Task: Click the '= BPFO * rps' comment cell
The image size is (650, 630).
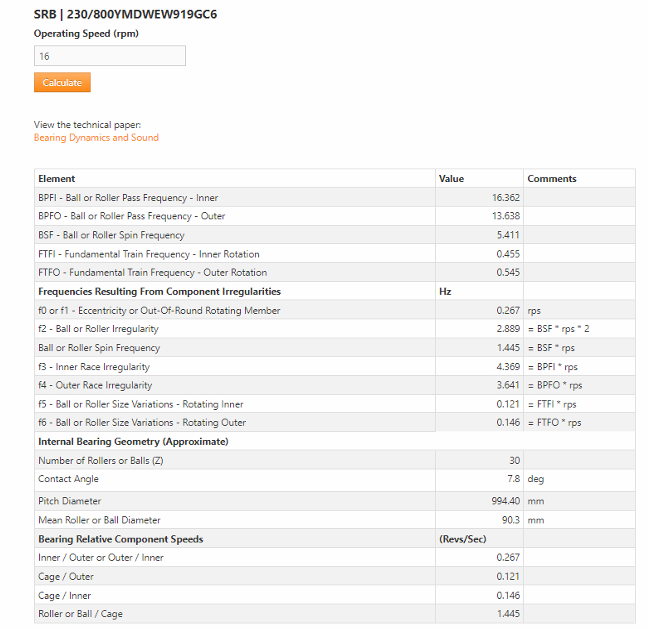Action: point(554,385)
